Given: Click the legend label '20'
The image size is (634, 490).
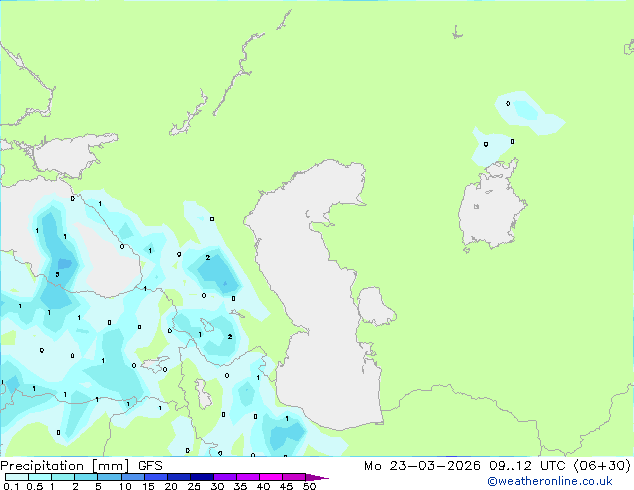Looking at the screenshot, I should coord(171,486).
